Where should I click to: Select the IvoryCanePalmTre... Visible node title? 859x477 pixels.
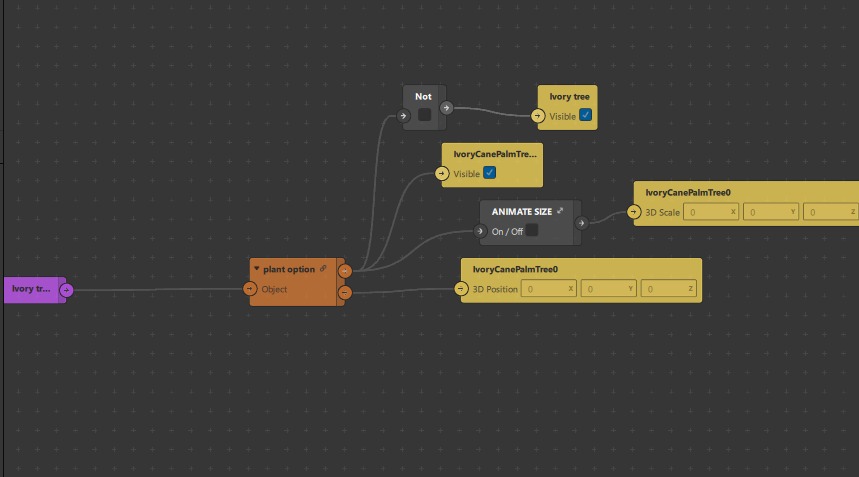[495, 154]
